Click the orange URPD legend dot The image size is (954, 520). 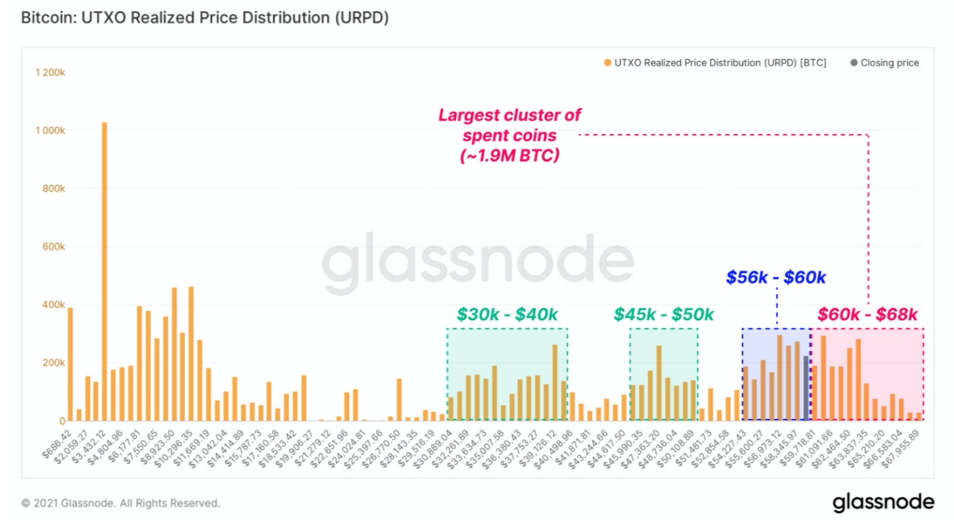pos(607,63)
